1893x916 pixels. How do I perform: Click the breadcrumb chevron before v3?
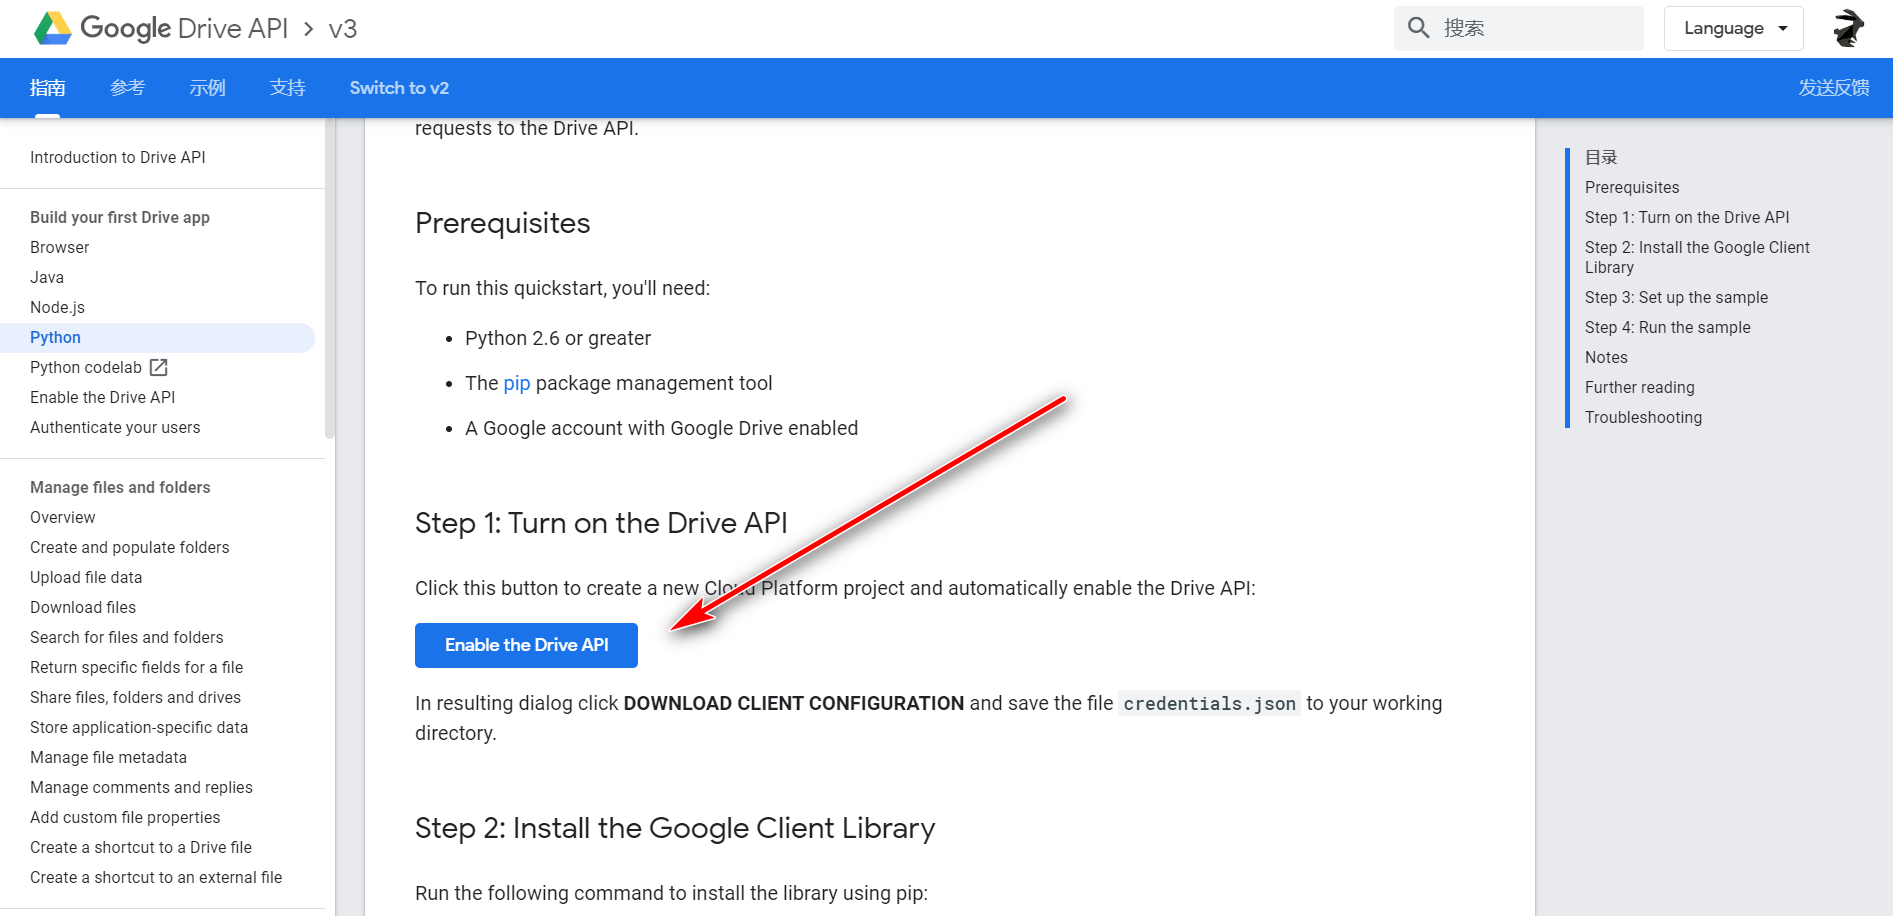pyautogui.click(x=307, y=29)
